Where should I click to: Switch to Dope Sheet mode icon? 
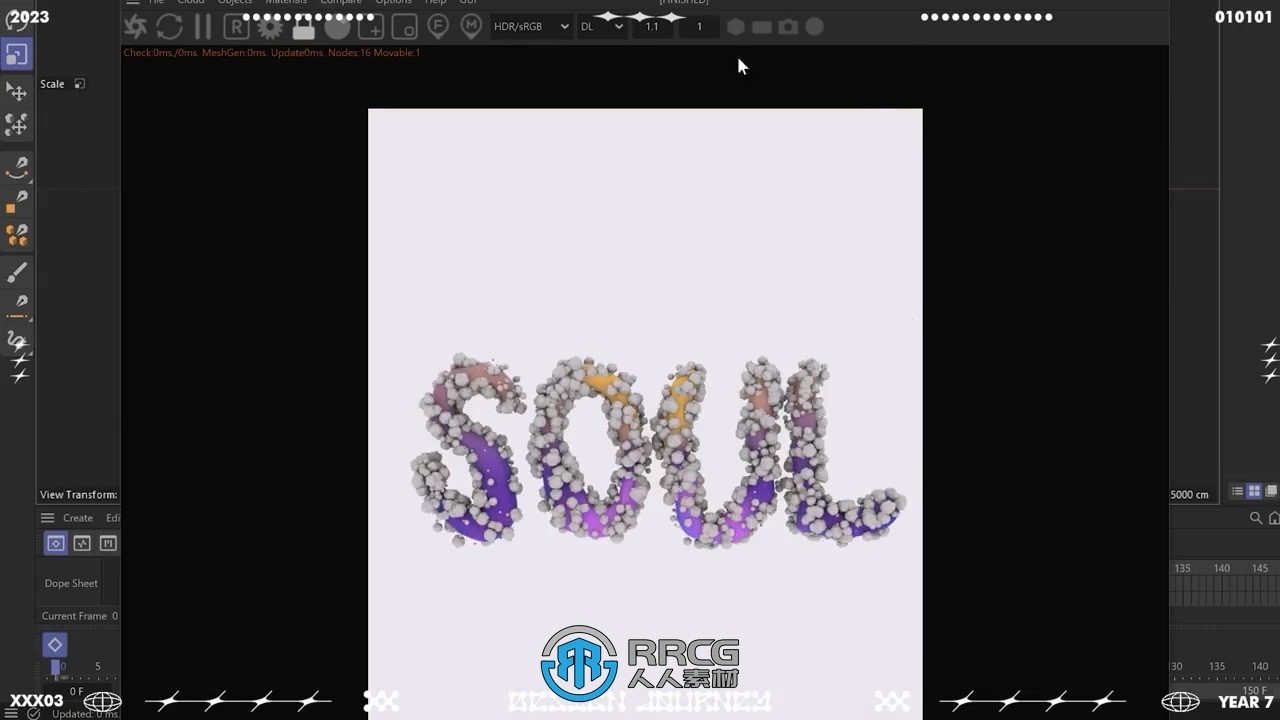[56, 543]
